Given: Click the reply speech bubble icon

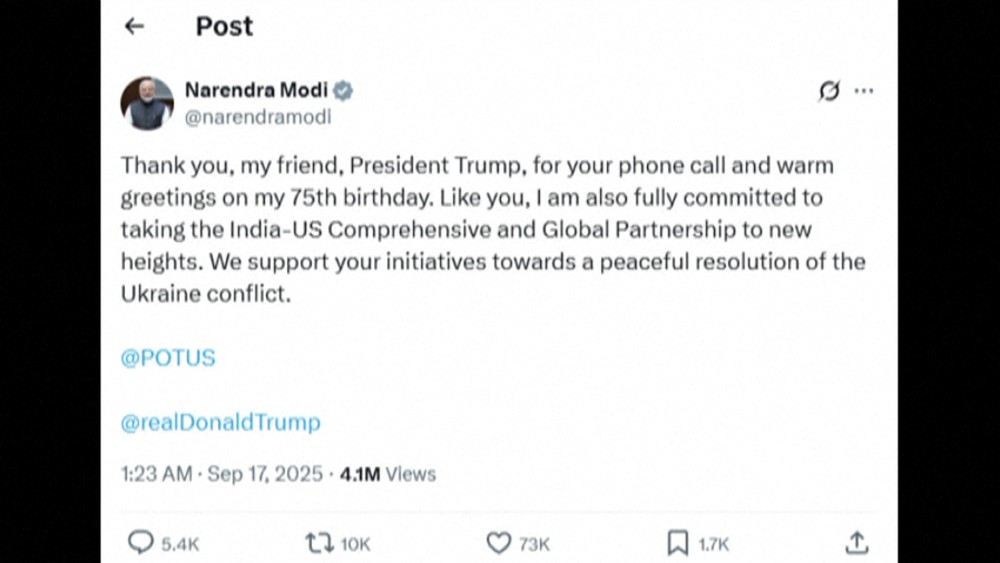Looking at the screenshot, I should pos(141,543).
